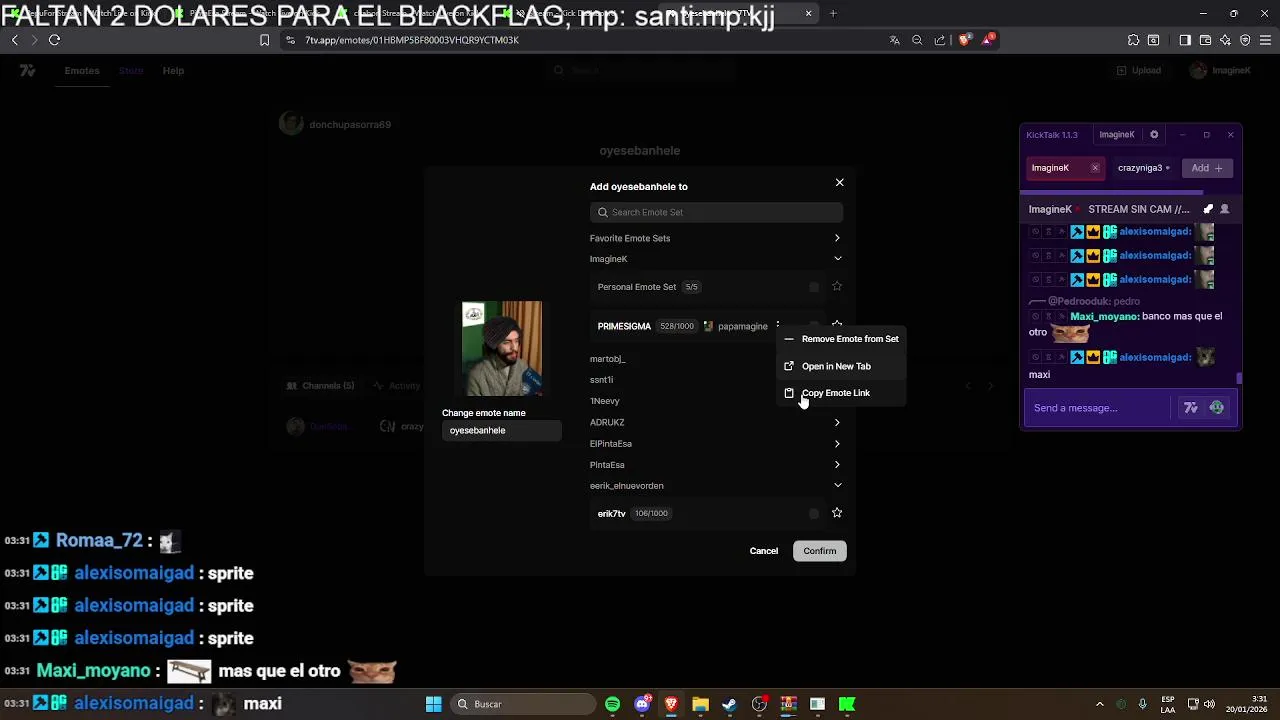Reload the 7tv page

54,40
